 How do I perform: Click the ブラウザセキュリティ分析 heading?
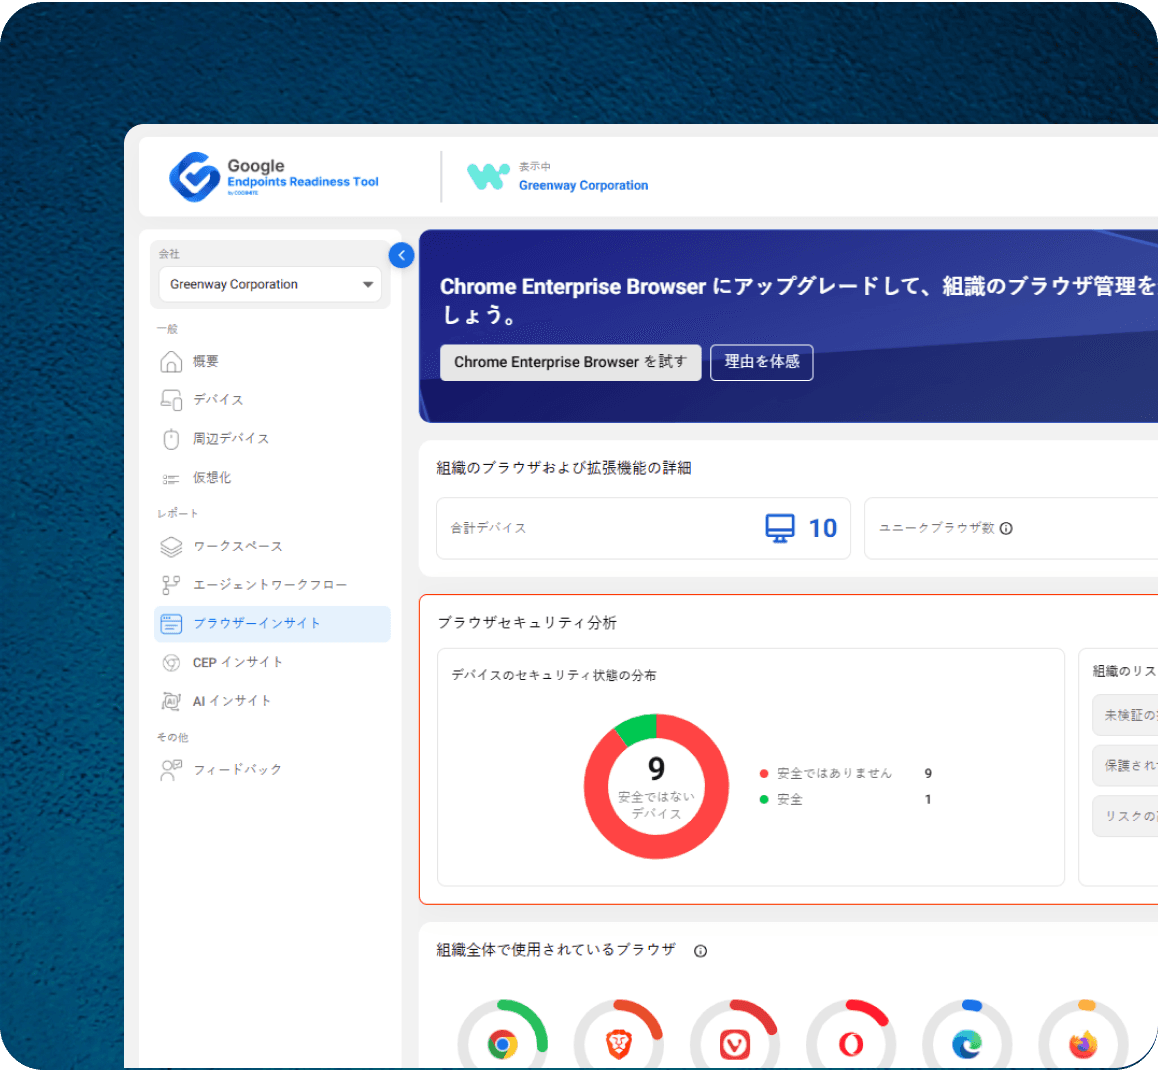coord(527,623)
